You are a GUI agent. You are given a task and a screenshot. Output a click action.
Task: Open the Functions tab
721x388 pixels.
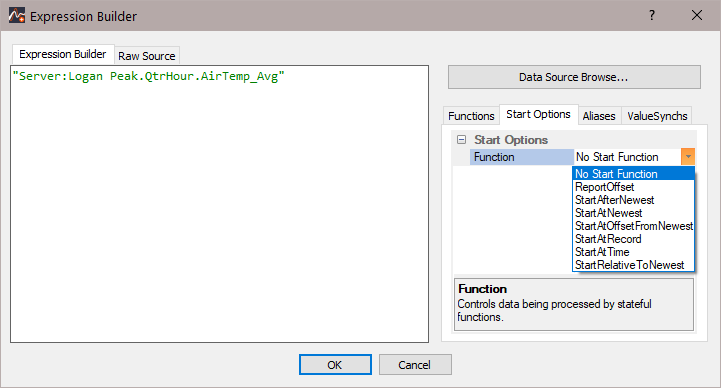(x=471, y=116)
